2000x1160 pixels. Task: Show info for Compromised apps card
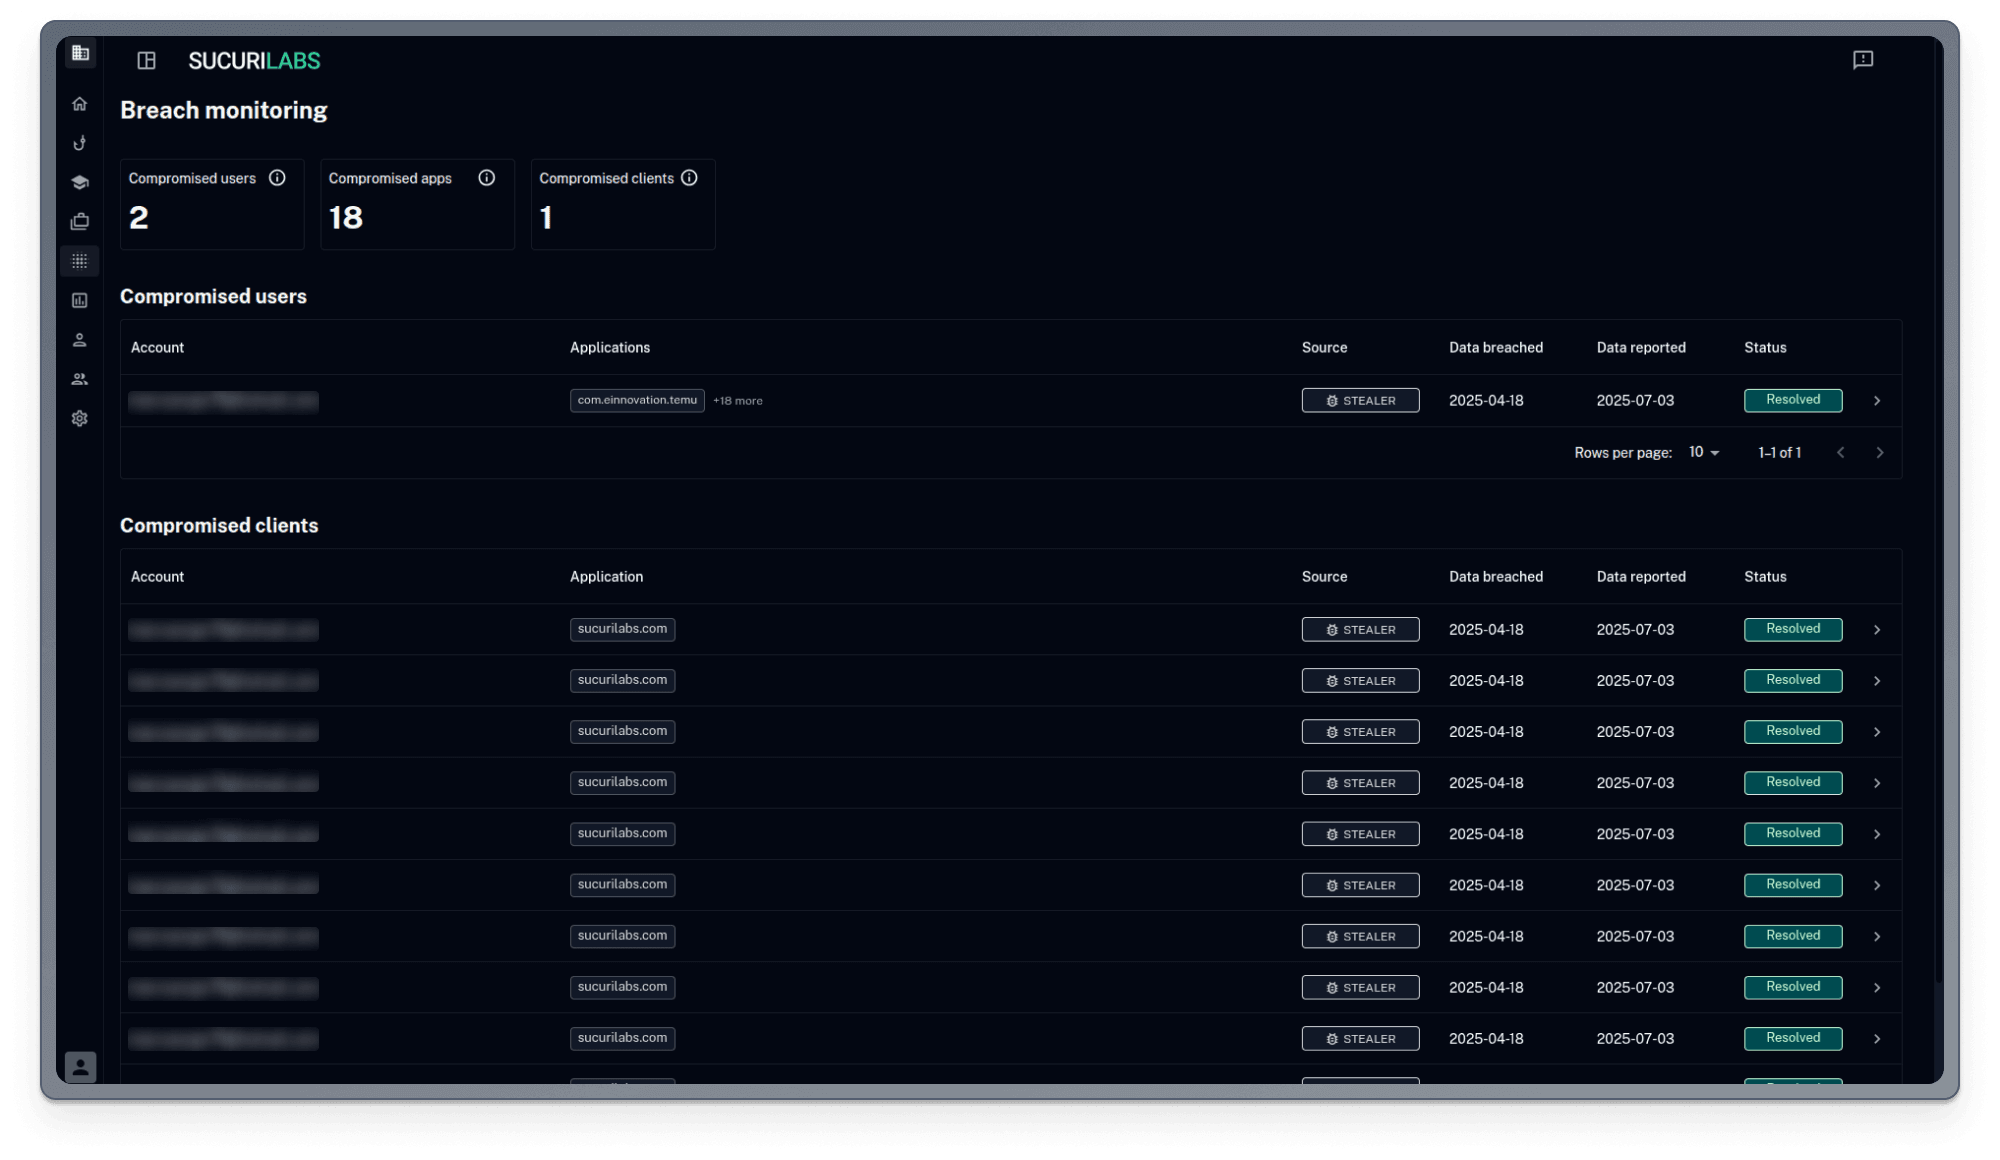click(x=487, y=178)
